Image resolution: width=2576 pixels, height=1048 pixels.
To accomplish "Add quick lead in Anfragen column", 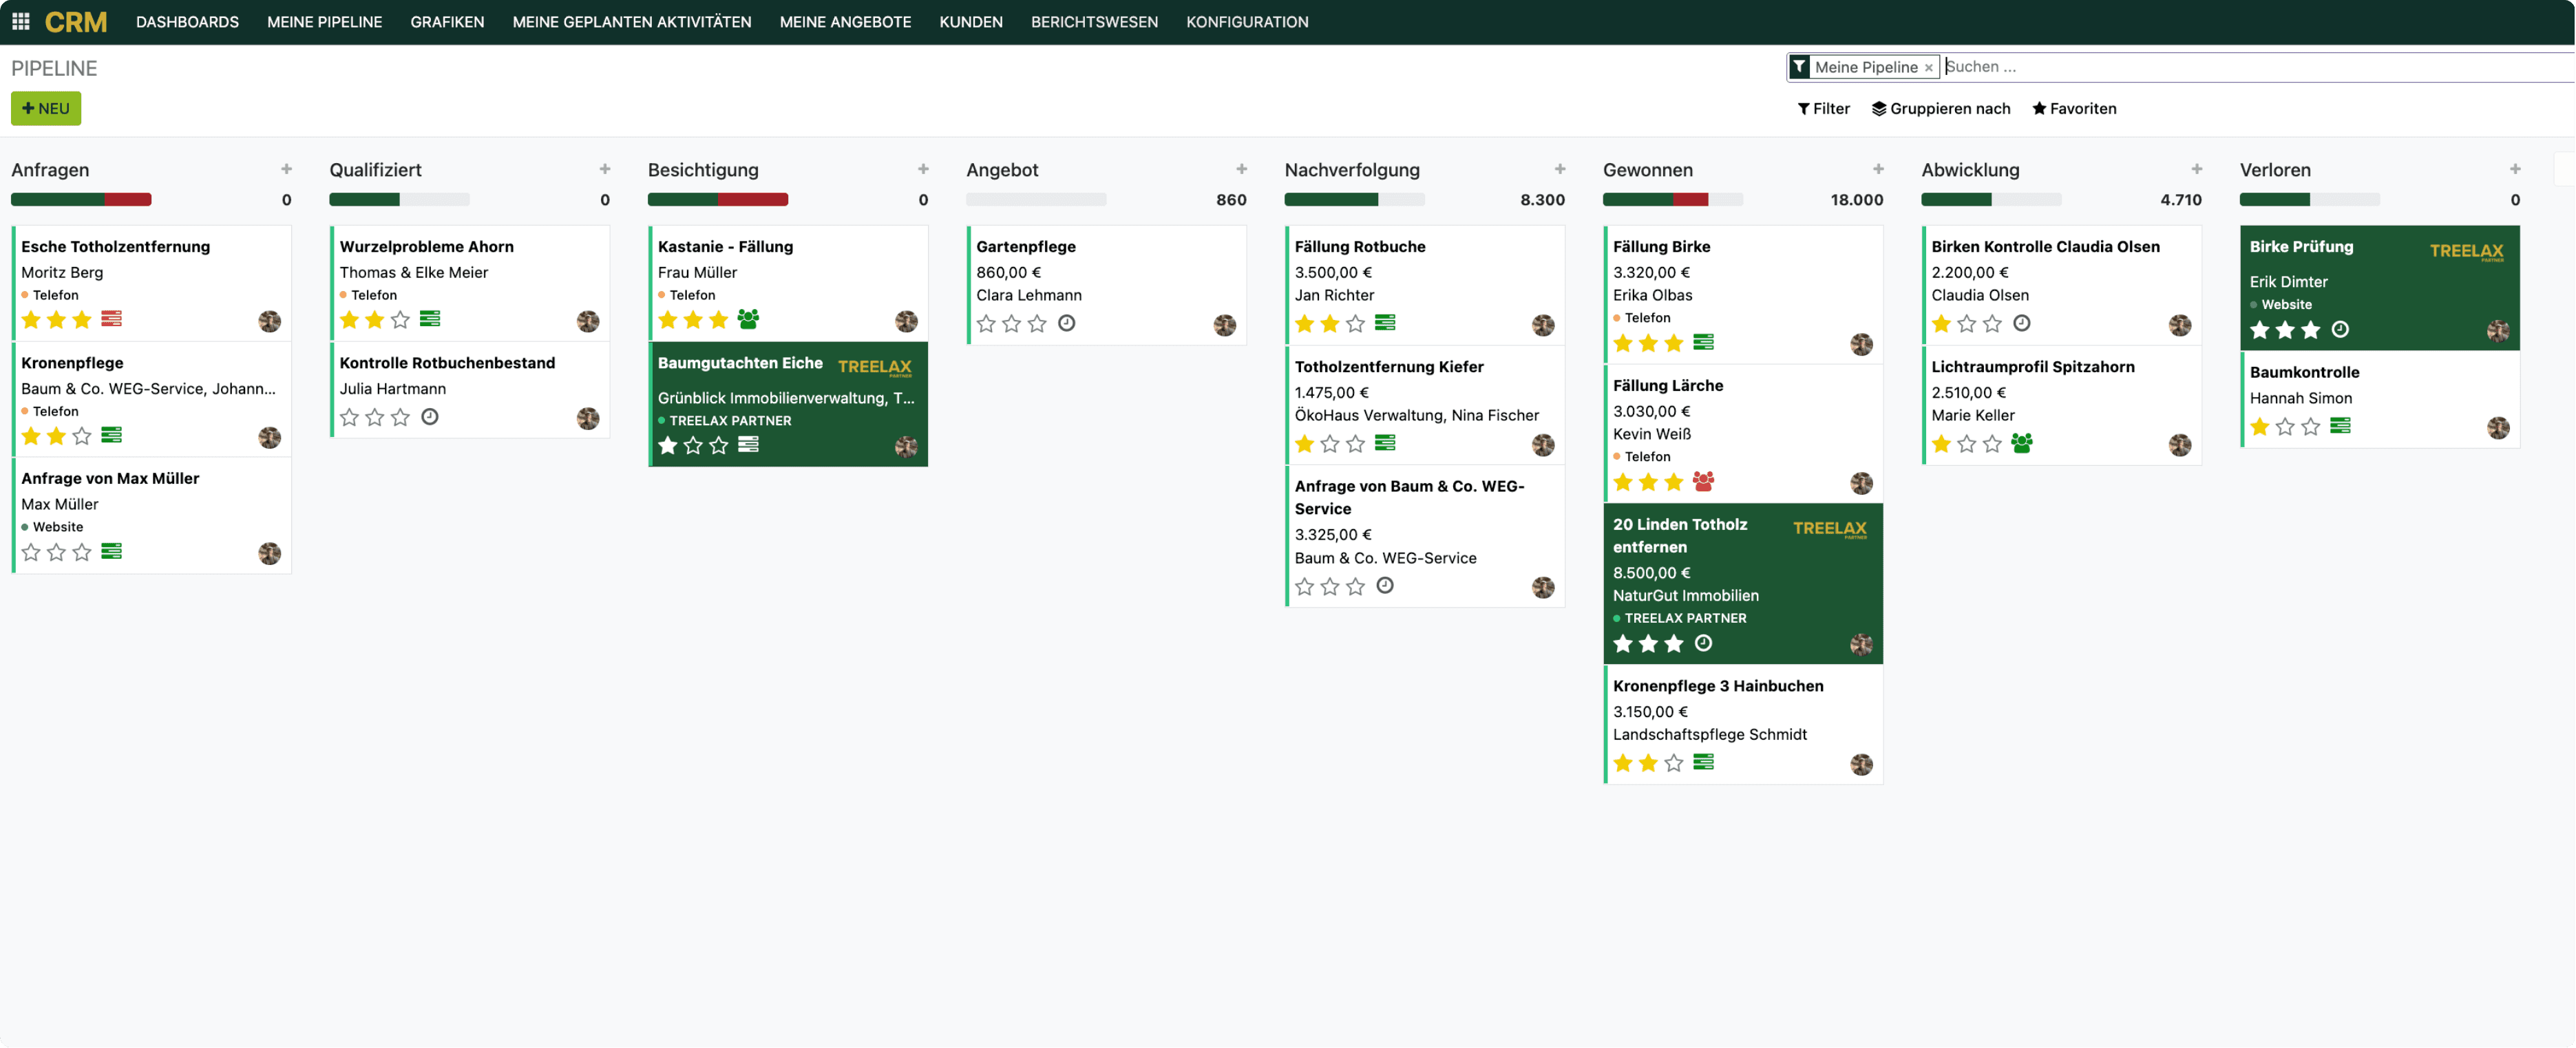I will coord(287,169).
